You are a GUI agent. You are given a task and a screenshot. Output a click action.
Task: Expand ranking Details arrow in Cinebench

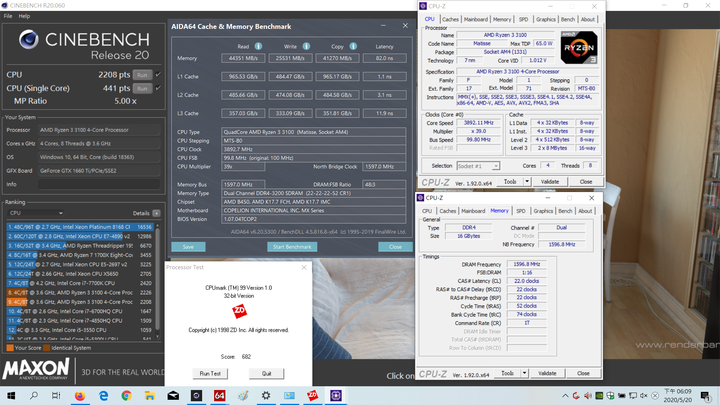pos(157,213)
